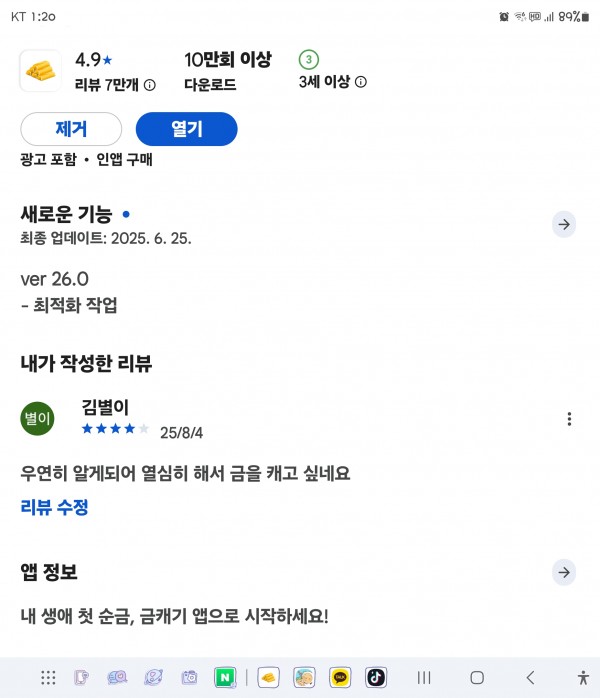Tap the 리뷰 수정 edit review link
The image size is (600, 698).
coord(54,507)
